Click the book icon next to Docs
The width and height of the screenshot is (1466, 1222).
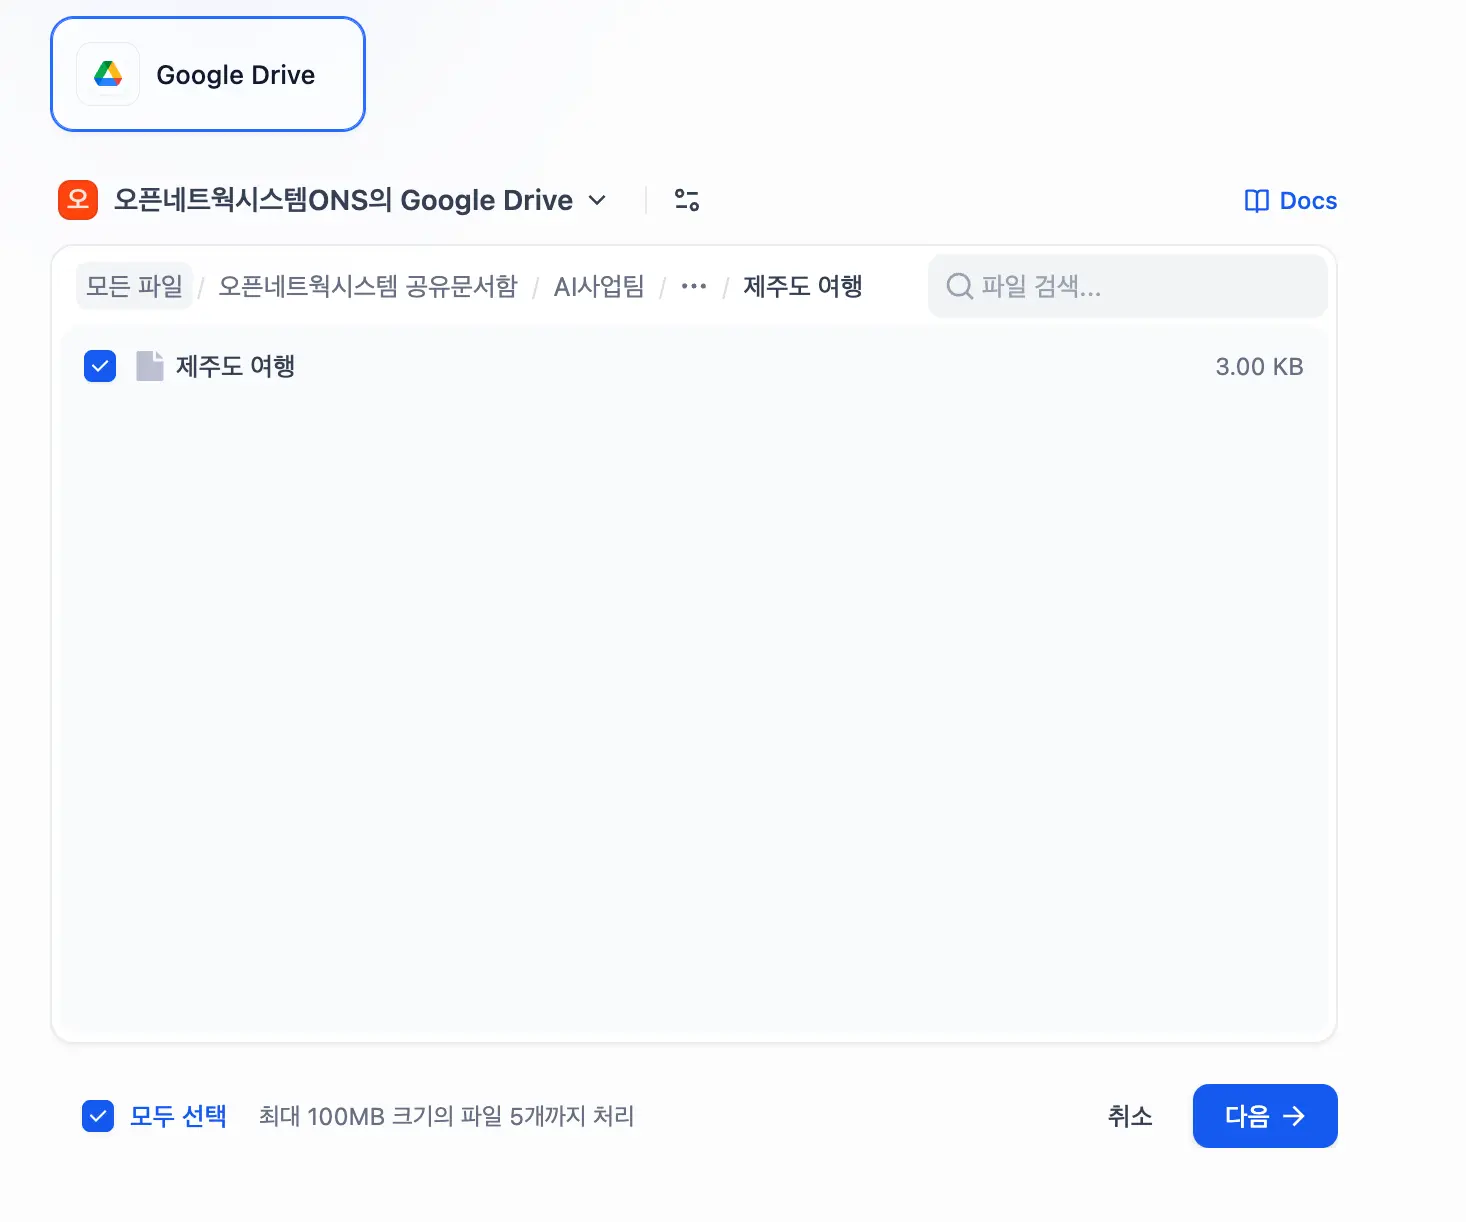click(x=1256, y=201)
